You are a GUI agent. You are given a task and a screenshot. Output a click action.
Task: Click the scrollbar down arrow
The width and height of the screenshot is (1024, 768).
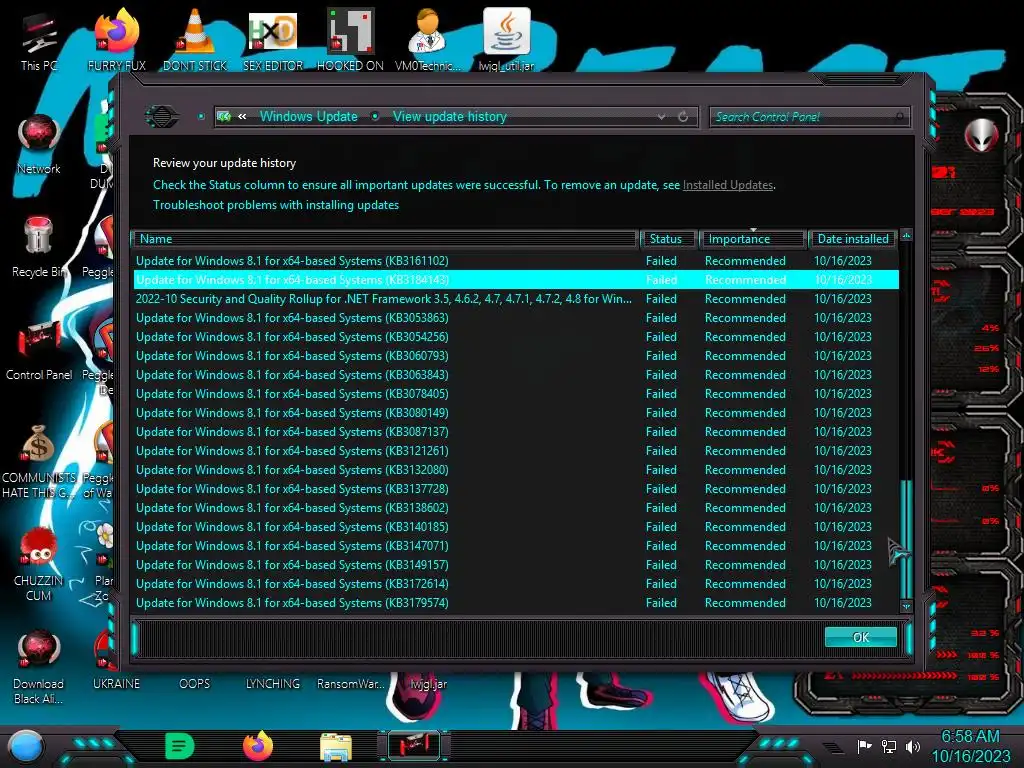pos(906,607)
